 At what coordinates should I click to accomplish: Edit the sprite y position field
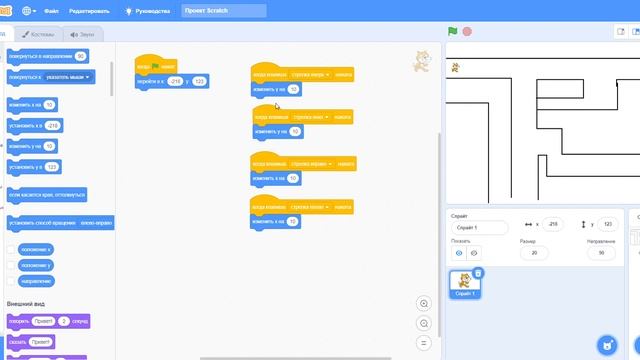(608, 224)
